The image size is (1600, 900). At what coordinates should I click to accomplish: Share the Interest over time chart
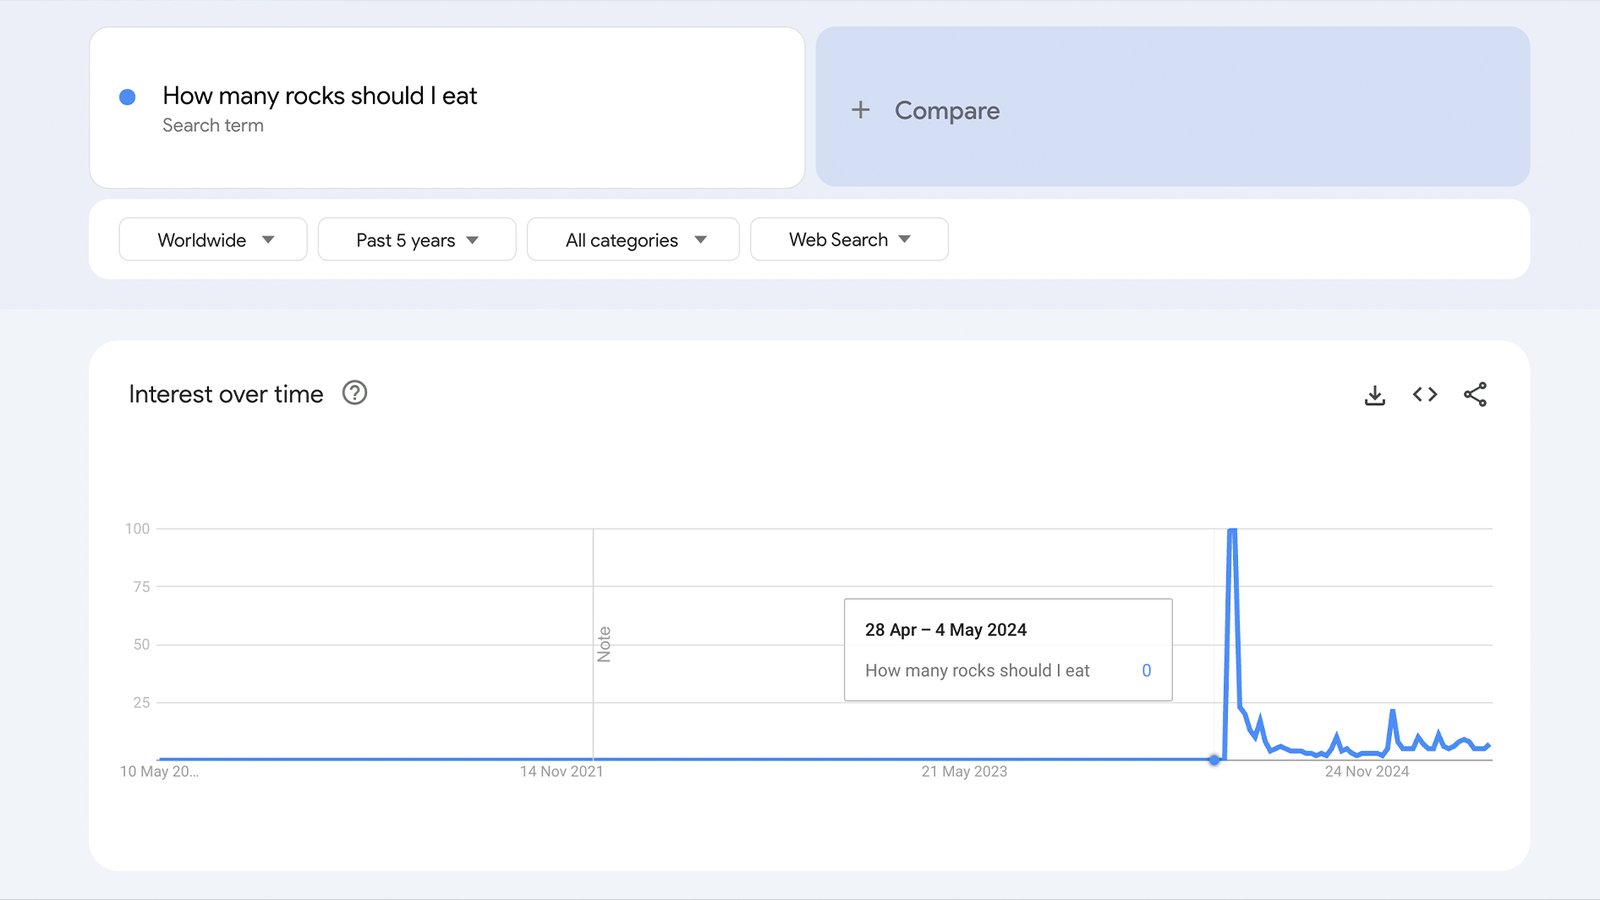coord(1476,394)
